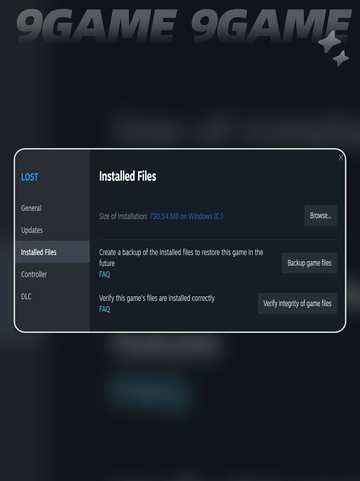Start Verify integrity of game files
The image size is (360, 481).
[x=297, y=303]
